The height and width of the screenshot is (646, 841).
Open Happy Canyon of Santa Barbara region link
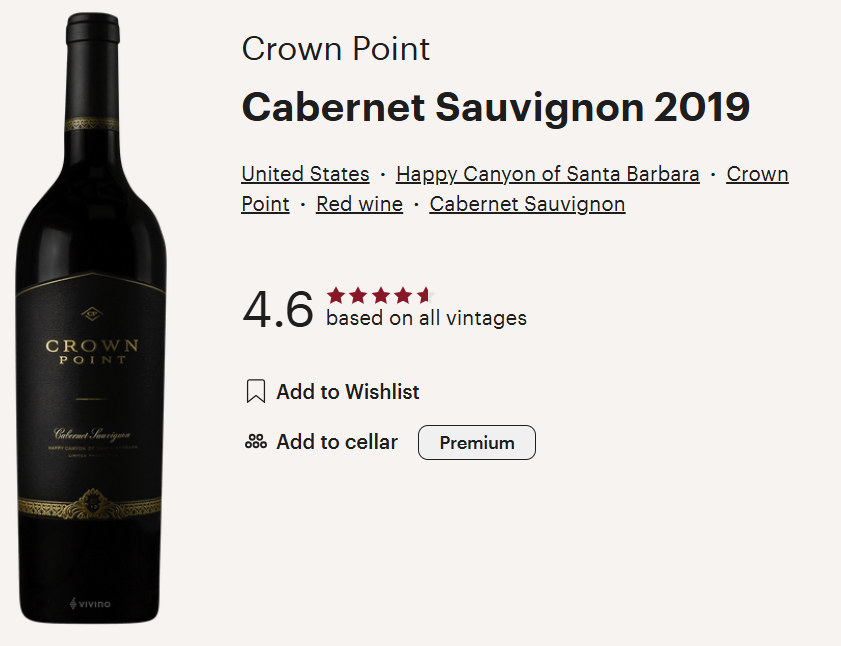(x=548, y=174)
